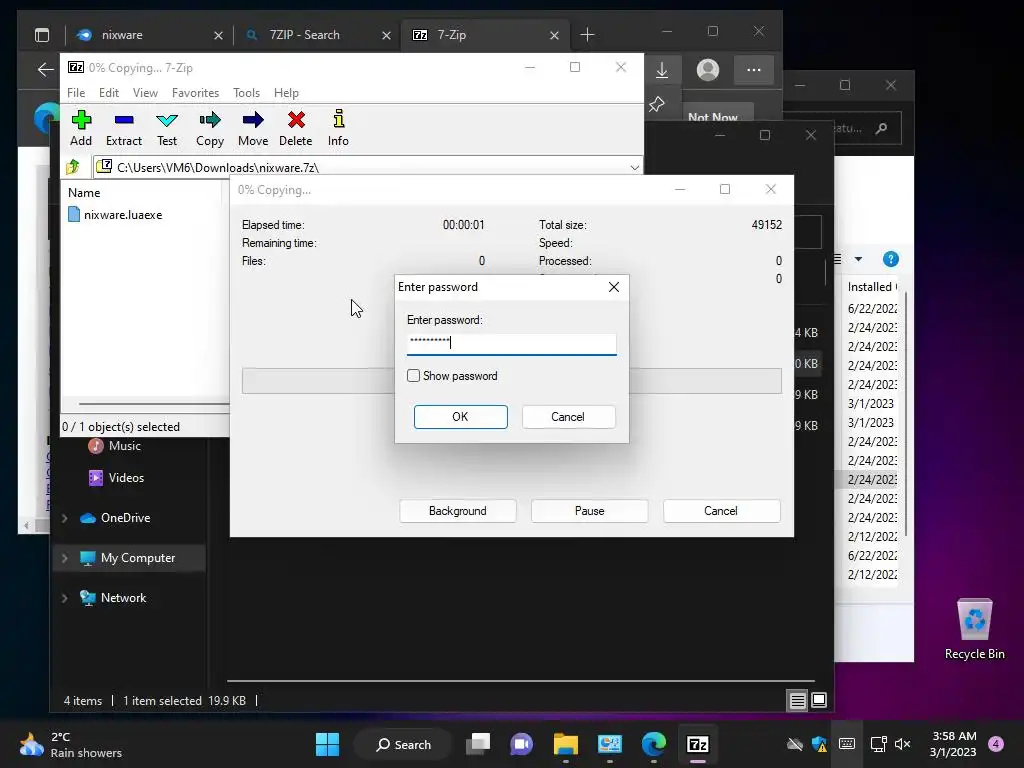The width and height of the screenshot is (1024, 768).
Task: Expand the 7-Zip address path dropdown
Action: (x=634, y=168)
